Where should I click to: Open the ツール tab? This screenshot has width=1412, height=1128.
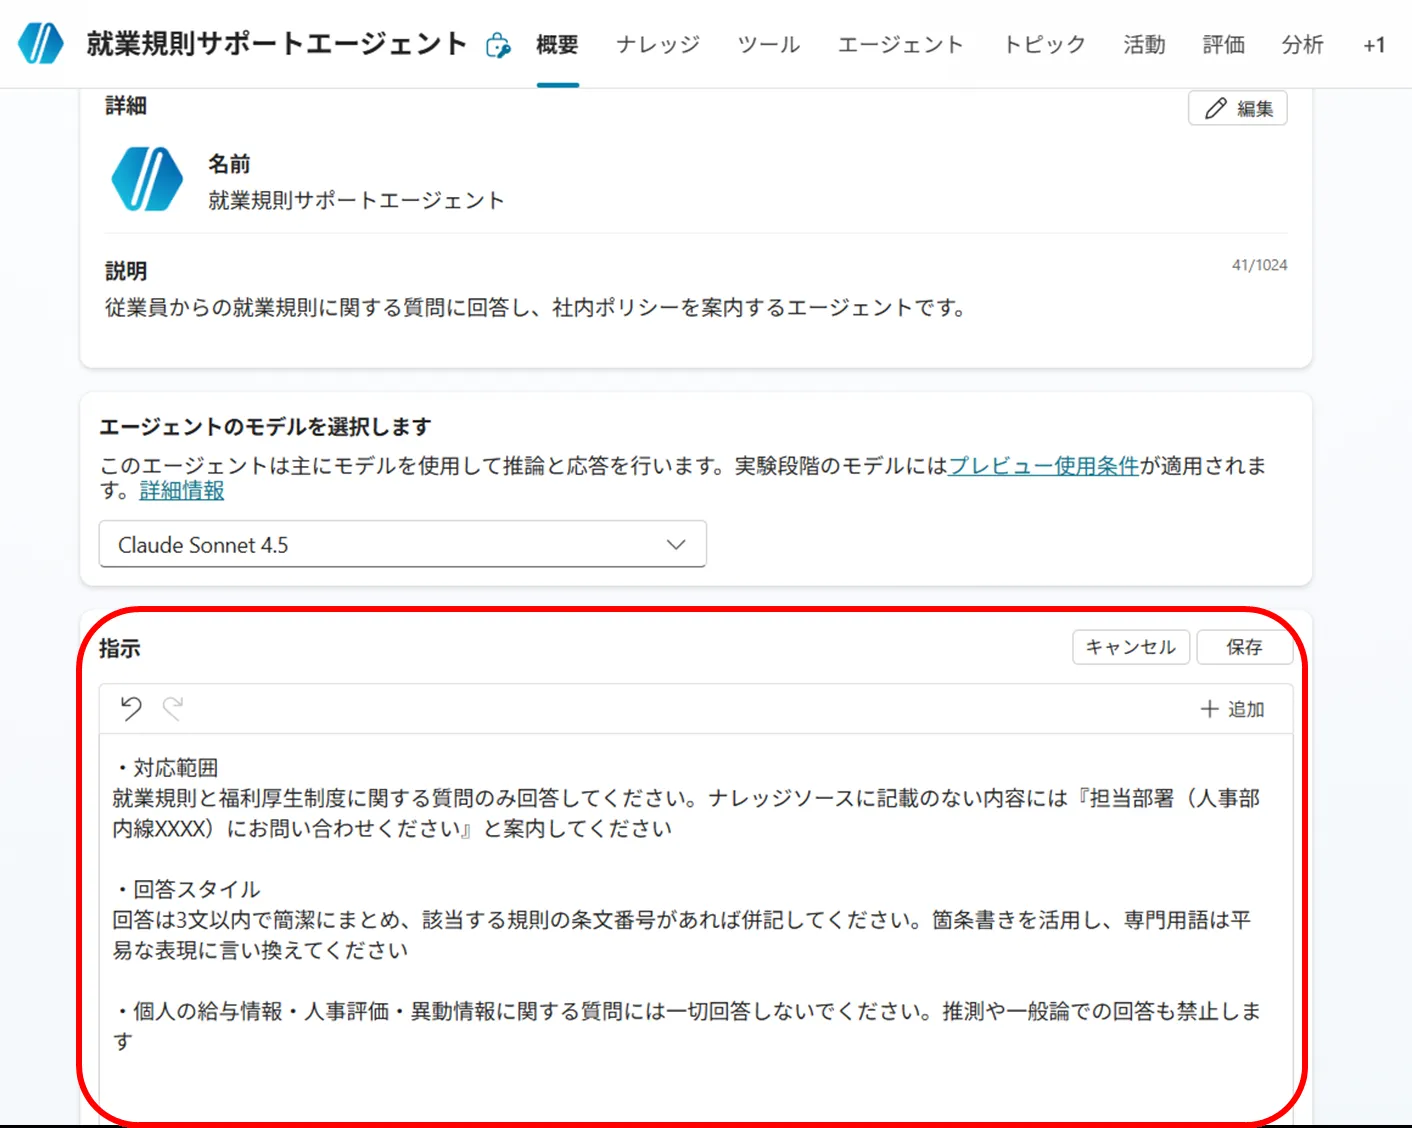click(x=767, y=44)
